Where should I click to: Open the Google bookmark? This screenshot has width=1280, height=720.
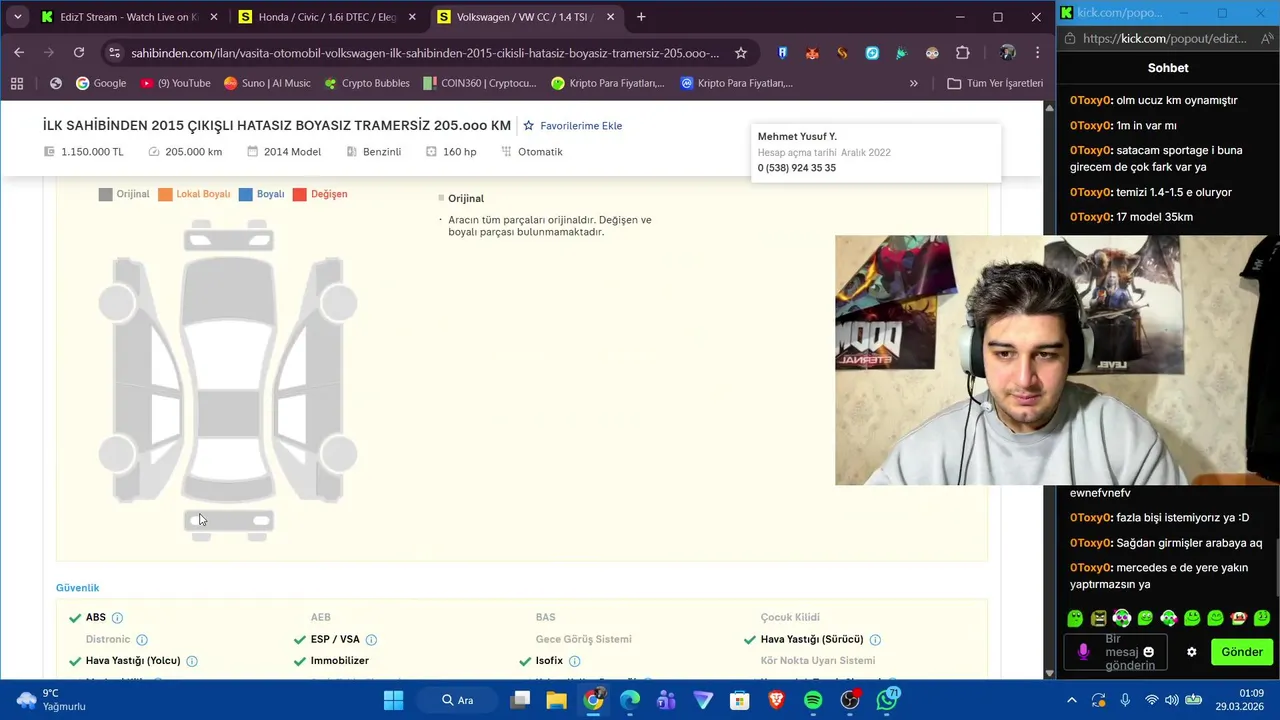101,83
